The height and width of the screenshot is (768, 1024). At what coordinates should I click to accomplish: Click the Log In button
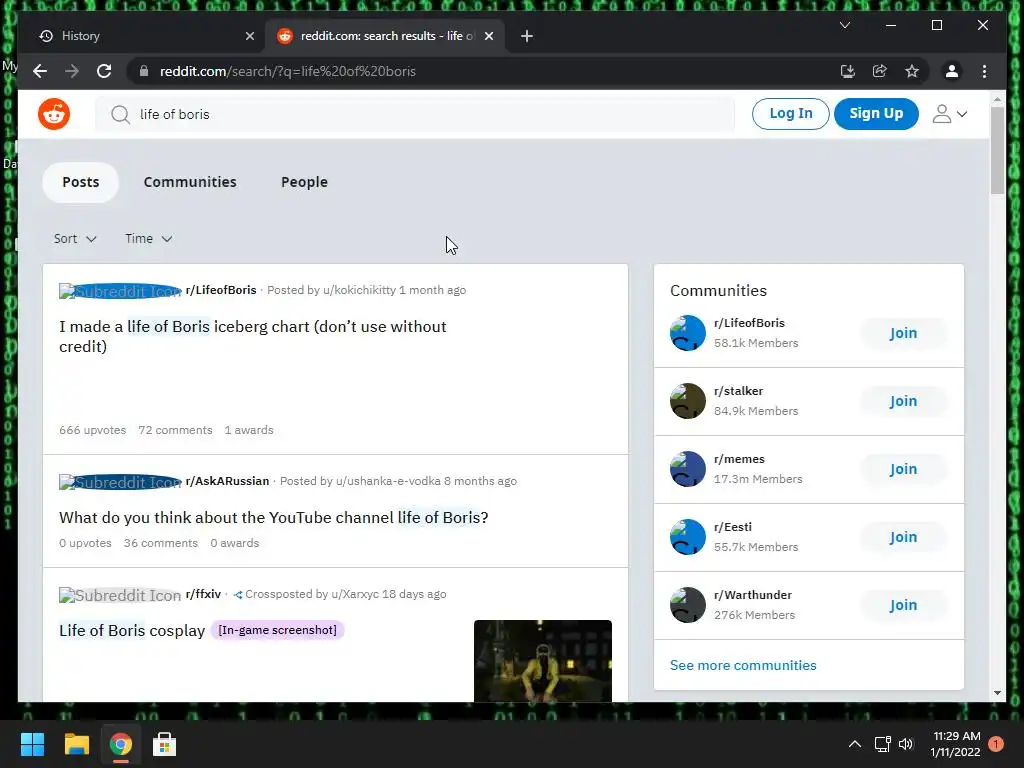(x=790, y=114)
